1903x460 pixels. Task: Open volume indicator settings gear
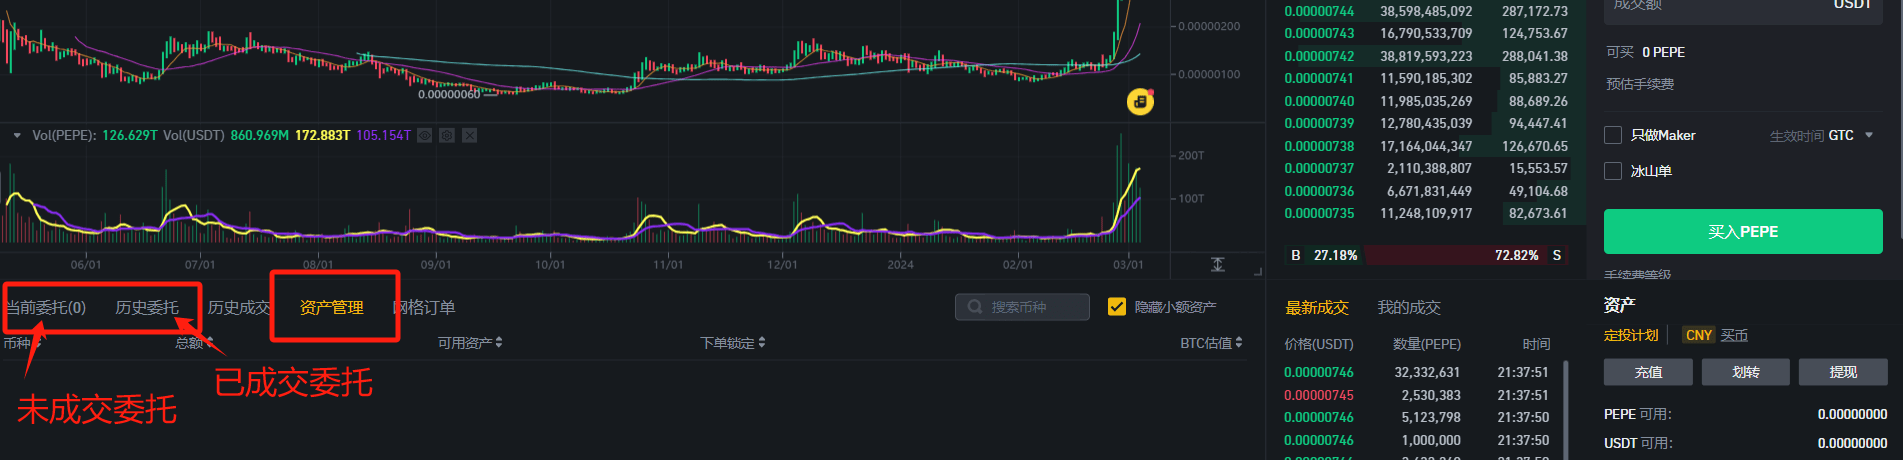click(447, 135)
